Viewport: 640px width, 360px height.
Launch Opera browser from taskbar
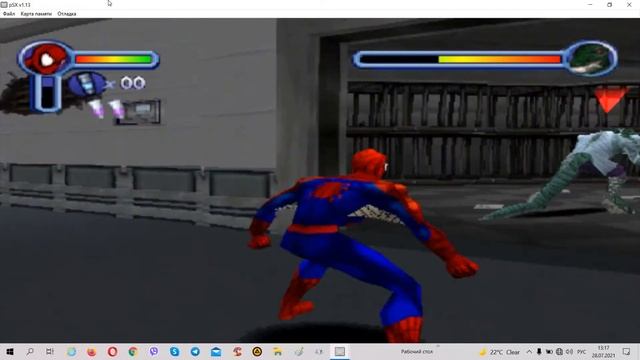pos(113,351)
